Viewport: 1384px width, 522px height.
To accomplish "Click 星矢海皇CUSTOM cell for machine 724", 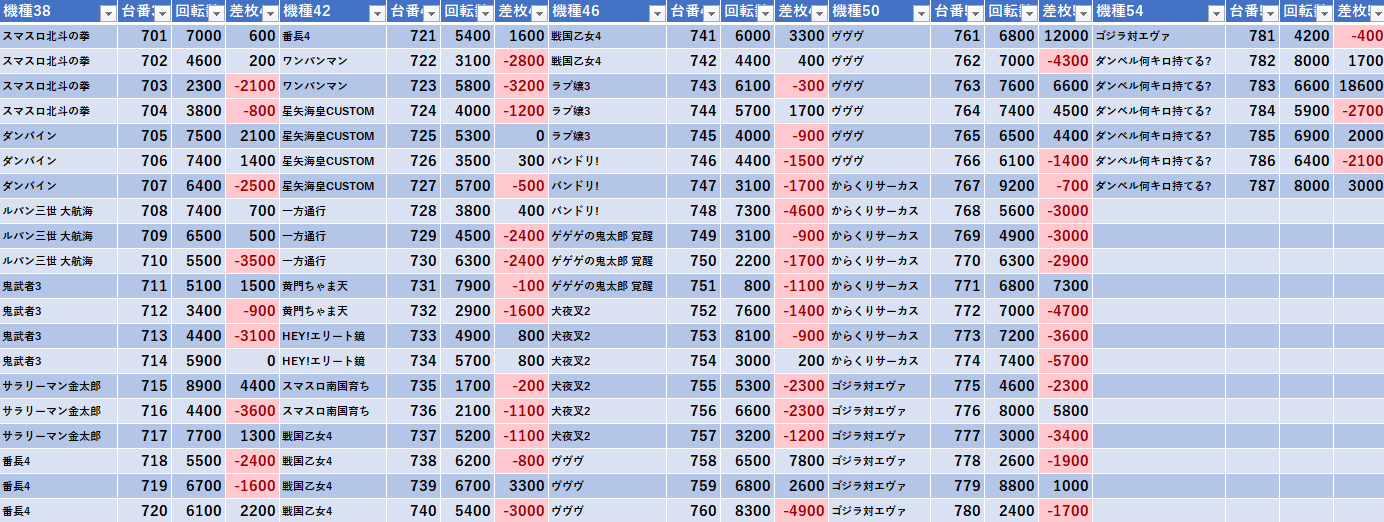I will tap(333, 111).
